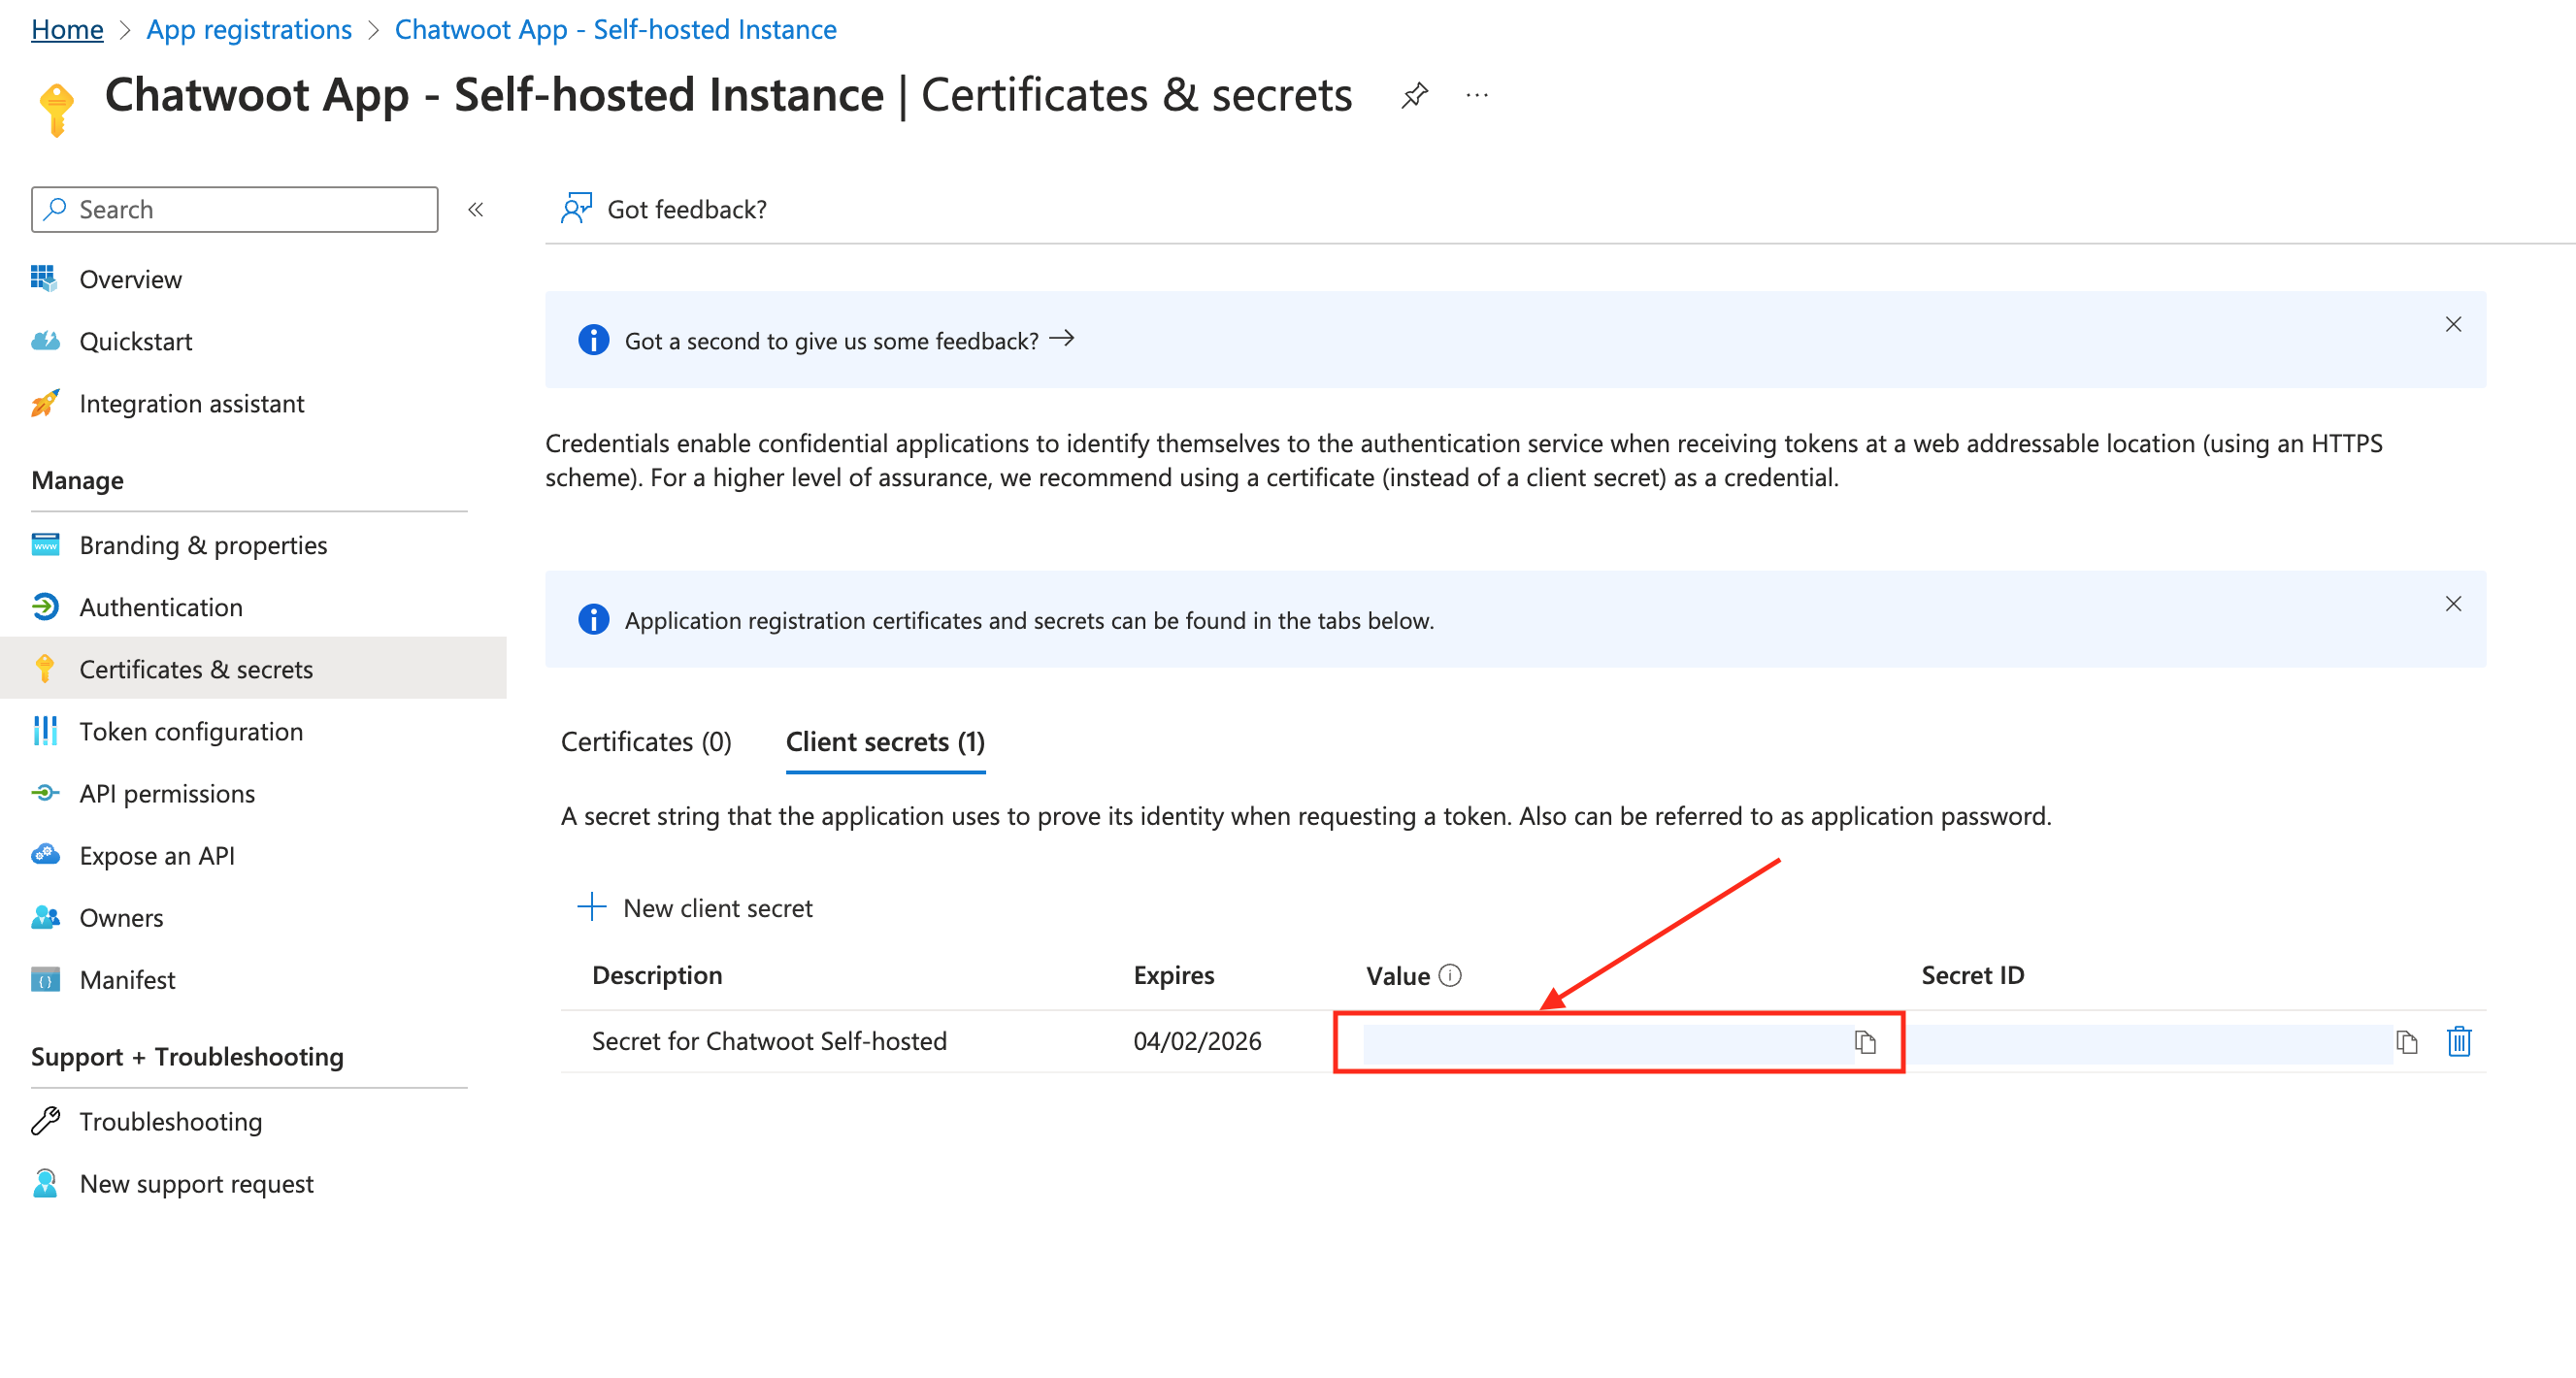The width and height of the screenshot is (2576, 1378).
Task: Click the Secret ID copy icon
Action: click(2407, 1040)
